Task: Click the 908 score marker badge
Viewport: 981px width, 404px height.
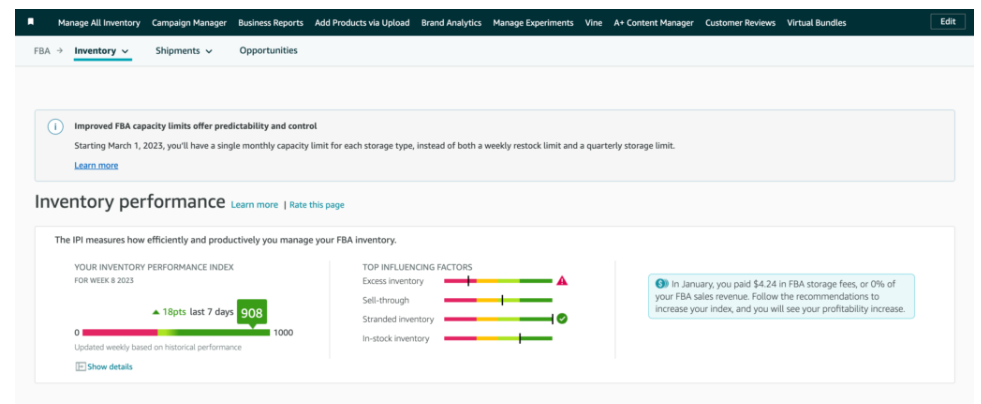Action: tap(252, 313)
